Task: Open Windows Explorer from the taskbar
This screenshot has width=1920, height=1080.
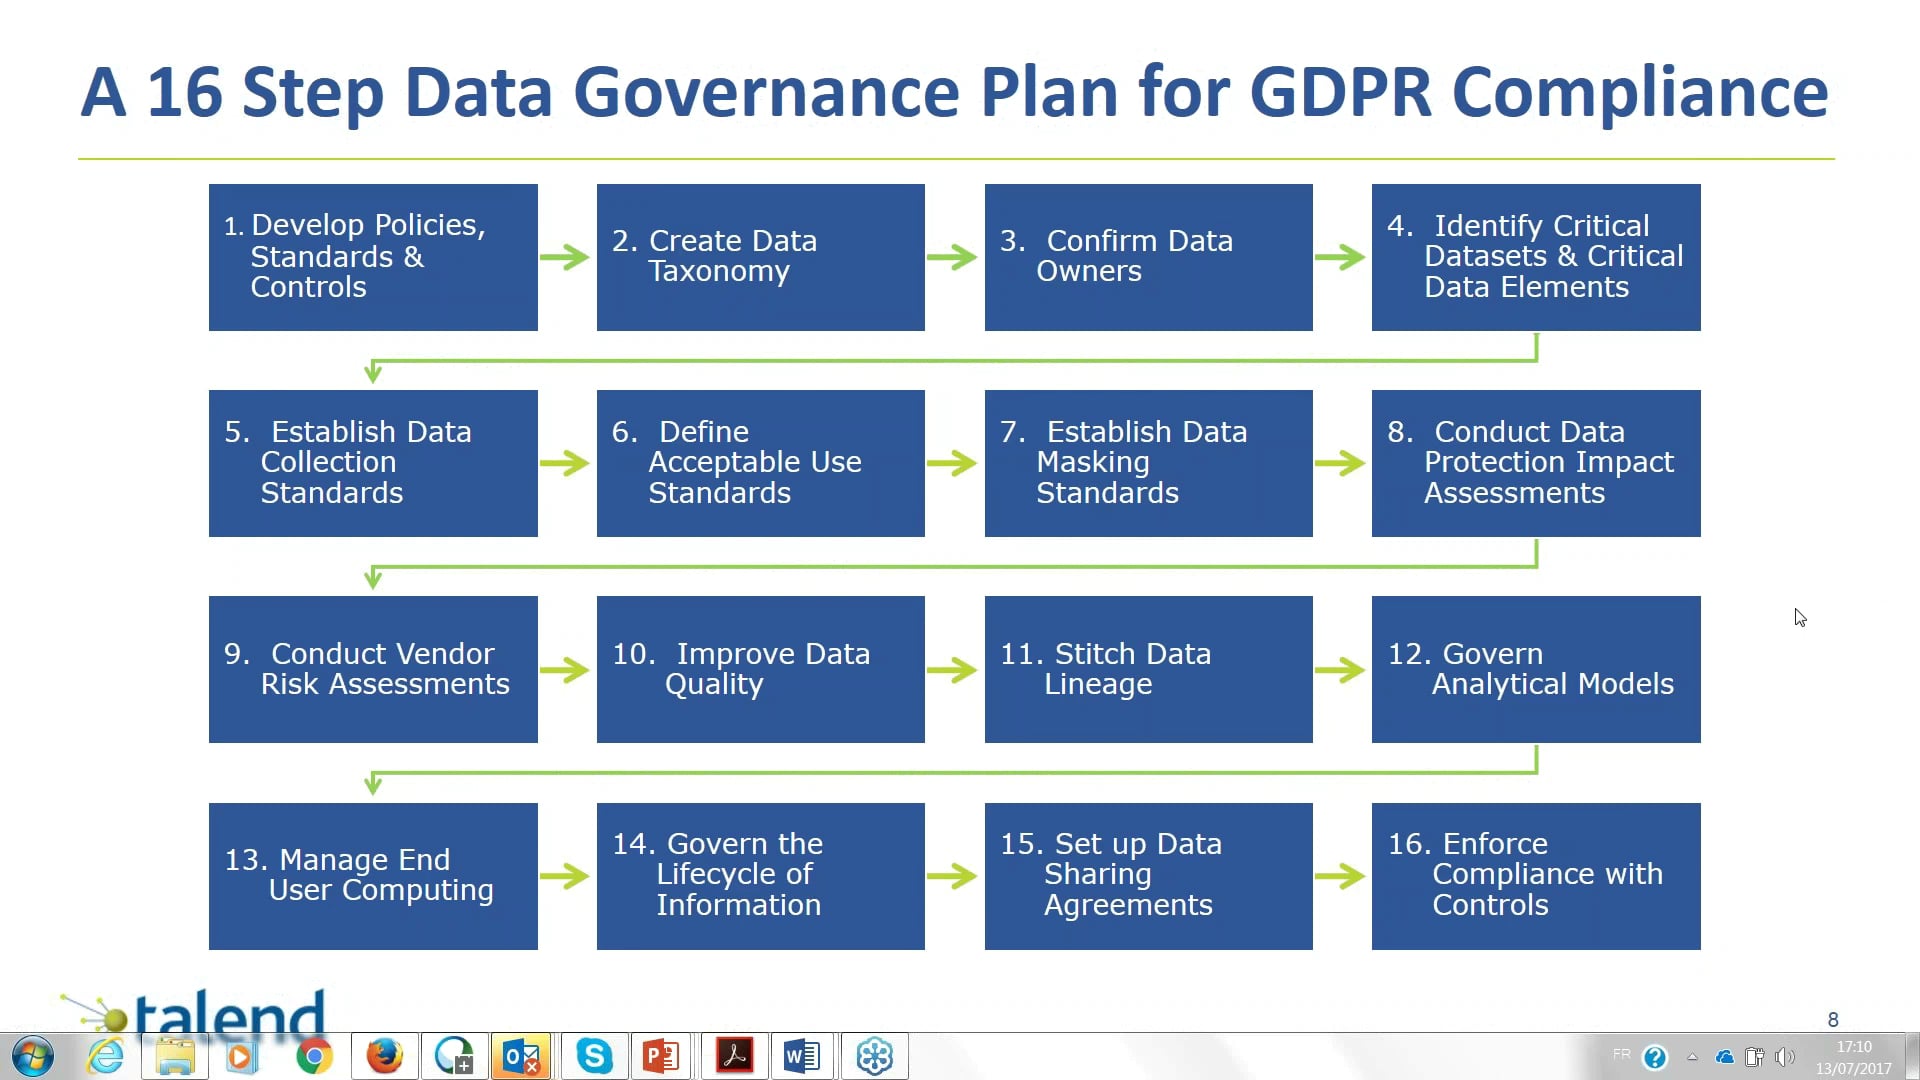Action: tap(175, 1056)
